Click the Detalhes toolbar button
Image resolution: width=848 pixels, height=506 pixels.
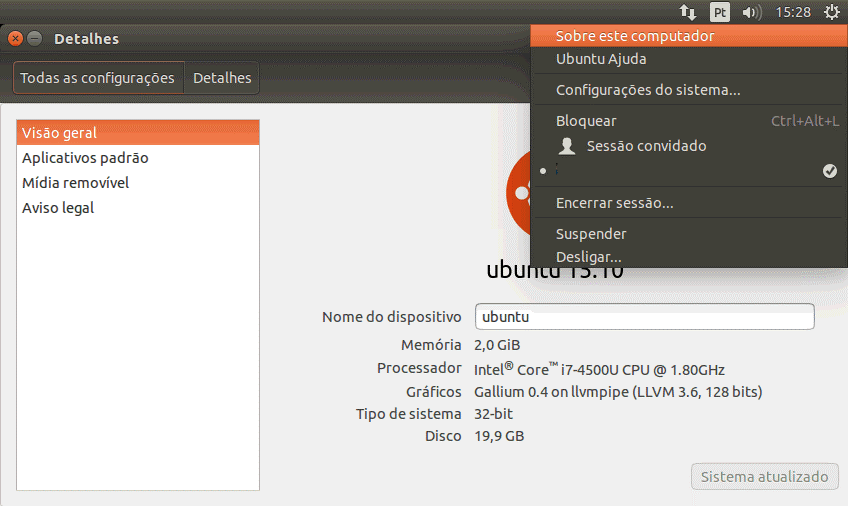[222, 78]
